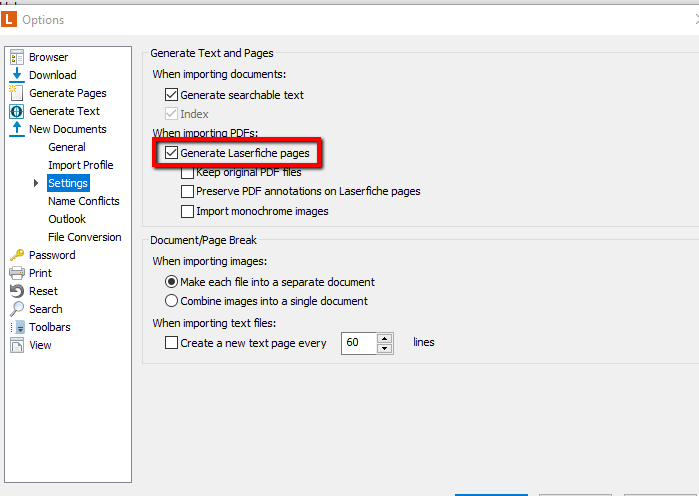Click the New Documents upload arrow icon

(17, 129)
